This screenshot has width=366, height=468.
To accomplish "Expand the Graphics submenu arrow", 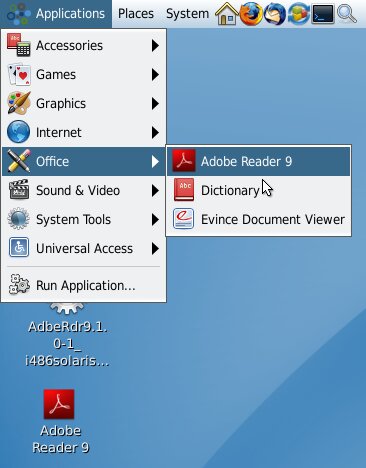I will tap(155, 103).
